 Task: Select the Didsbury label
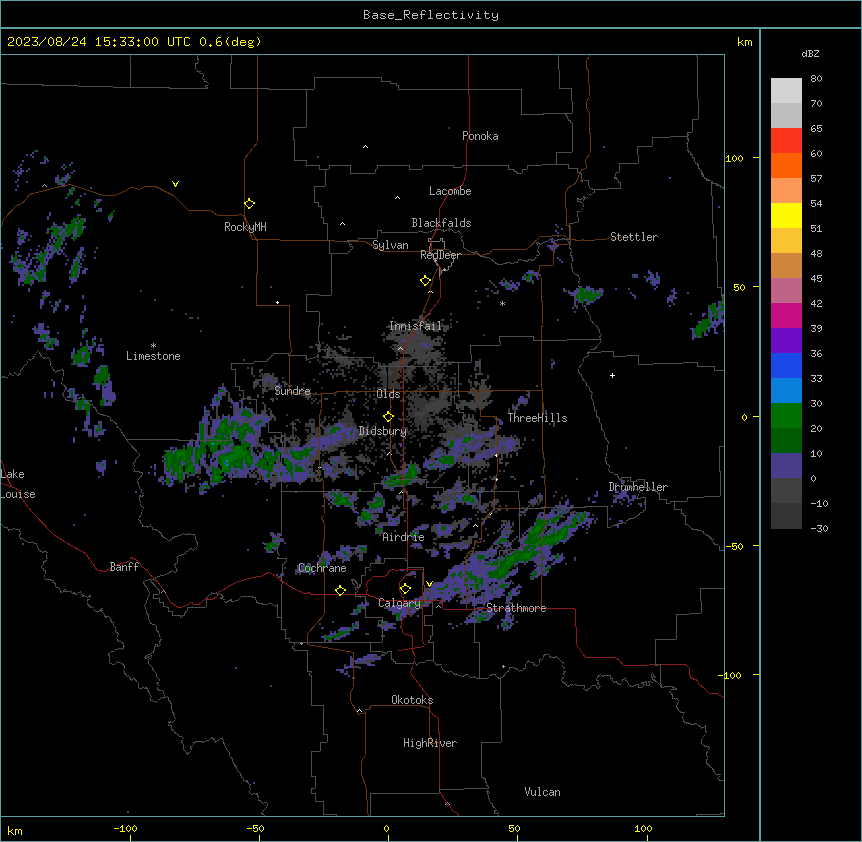tap(383, 431)
